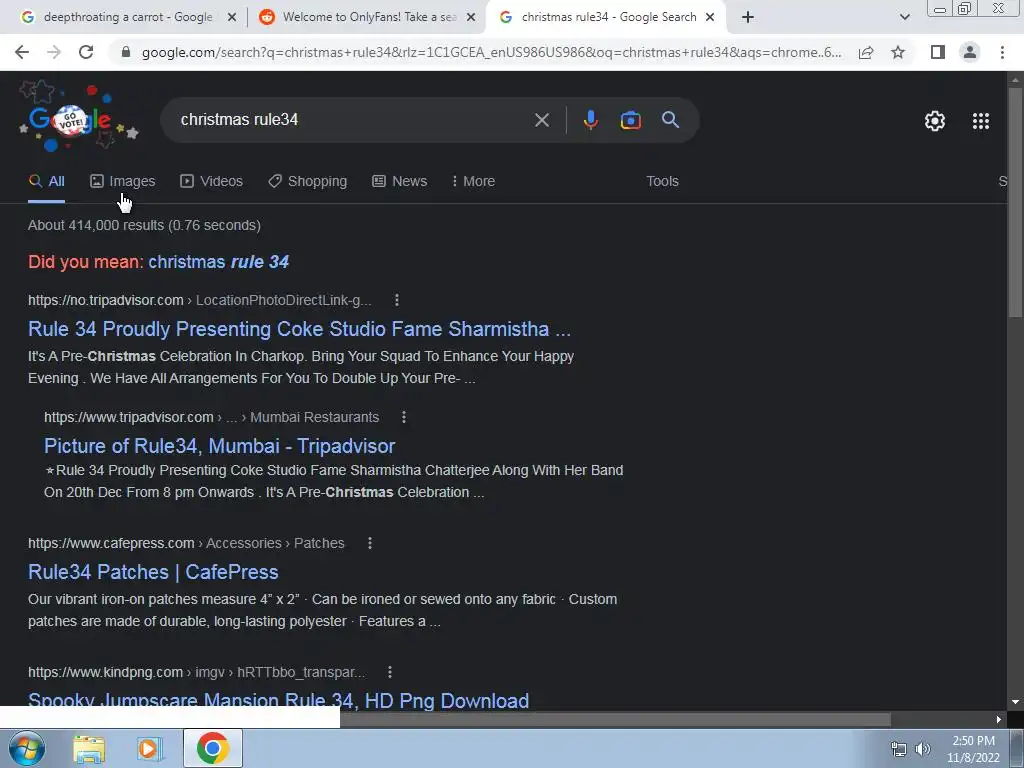Open the taskbar clock and date
1024x768 pixels.
[973, 749]
